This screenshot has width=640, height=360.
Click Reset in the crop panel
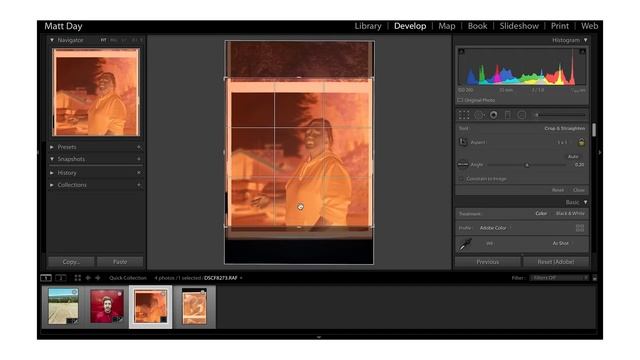tap(558, 190)
